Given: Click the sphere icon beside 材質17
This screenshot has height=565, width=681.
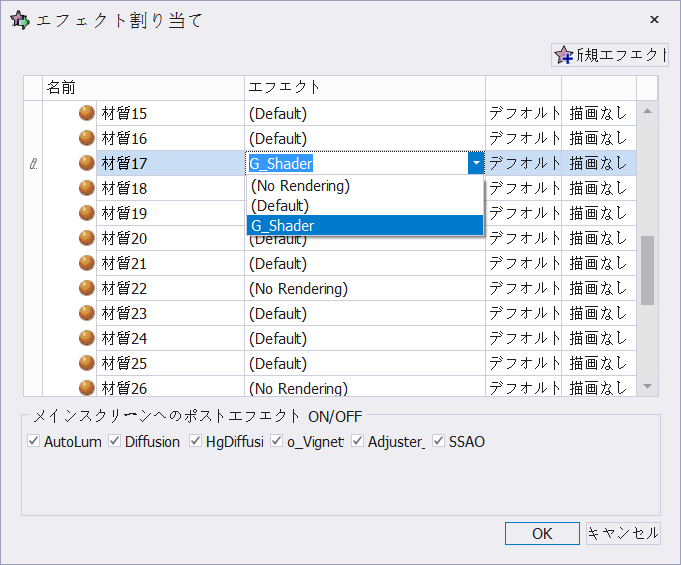Looking at the screenshot, I should click(x=87, y=163).
